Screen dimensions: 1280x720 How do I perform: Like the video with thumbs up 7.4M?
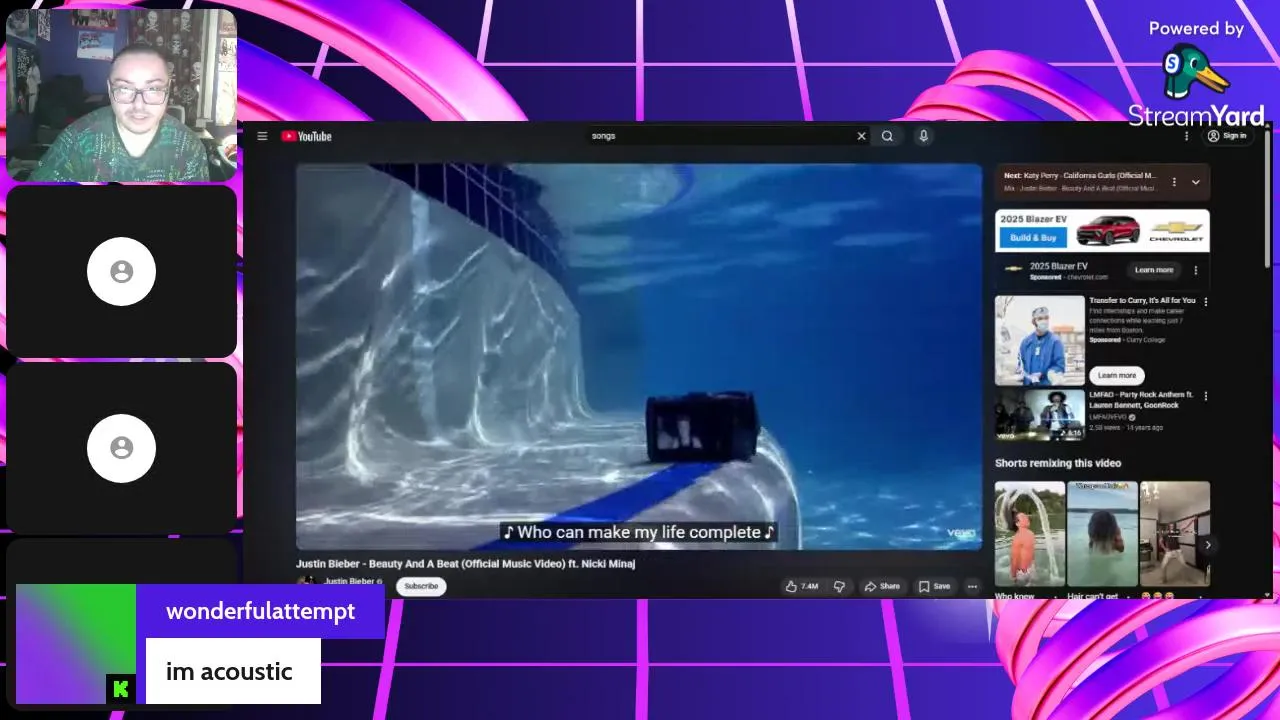point(802,586)
